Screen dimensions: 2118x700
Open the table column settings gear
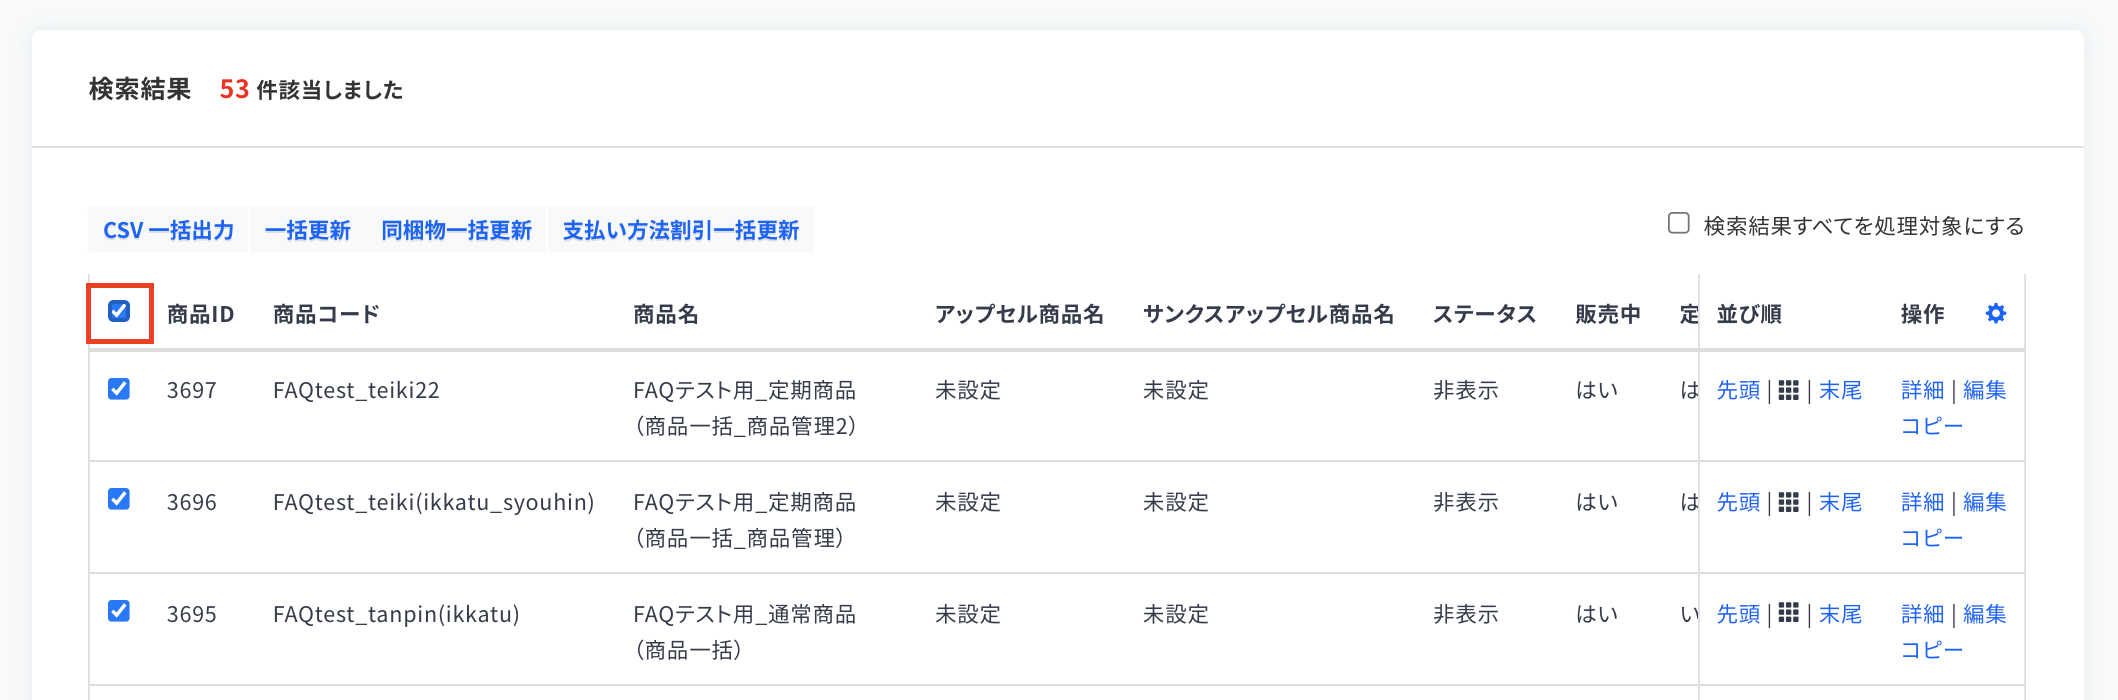(x=1996, y=313)
